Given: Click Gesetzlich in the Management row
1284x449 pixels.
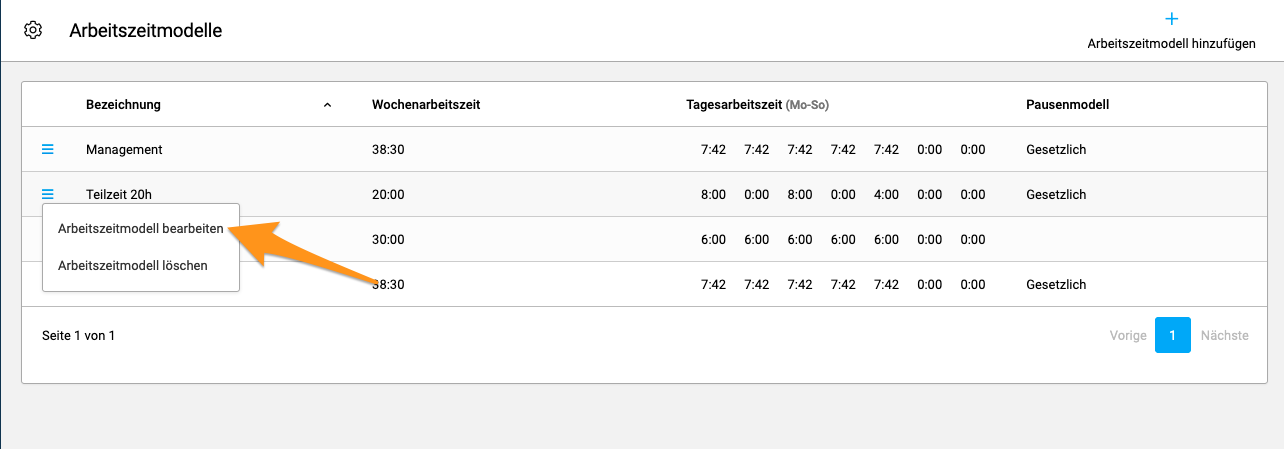Looking at the screenshot, I should 1056,150.
